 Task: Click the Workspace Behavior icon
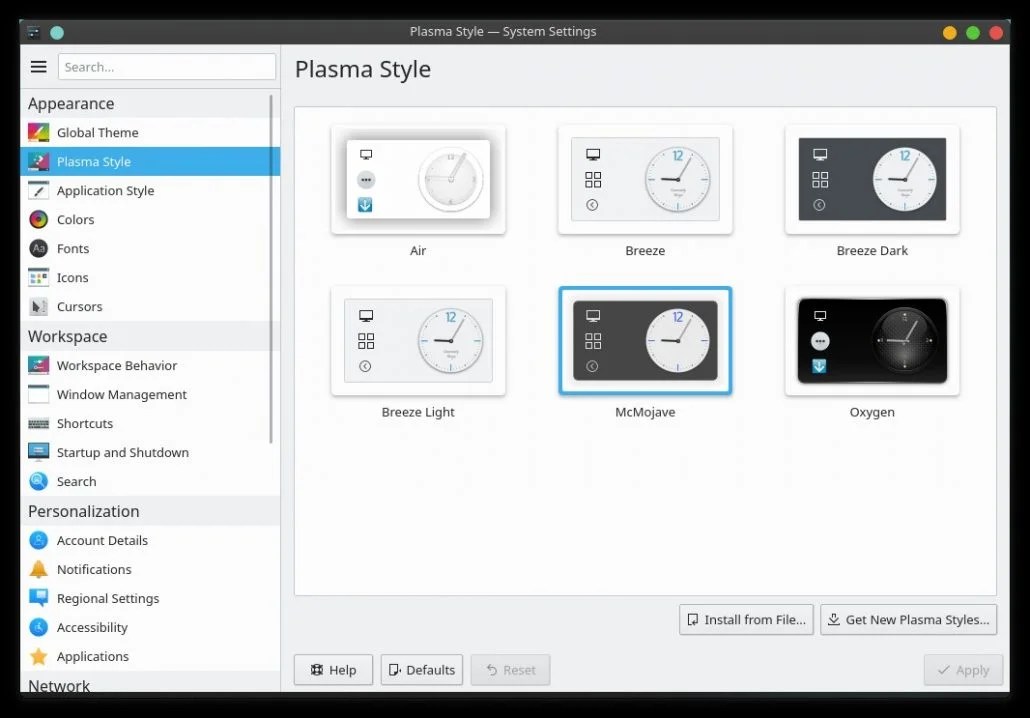click(39, 365)
